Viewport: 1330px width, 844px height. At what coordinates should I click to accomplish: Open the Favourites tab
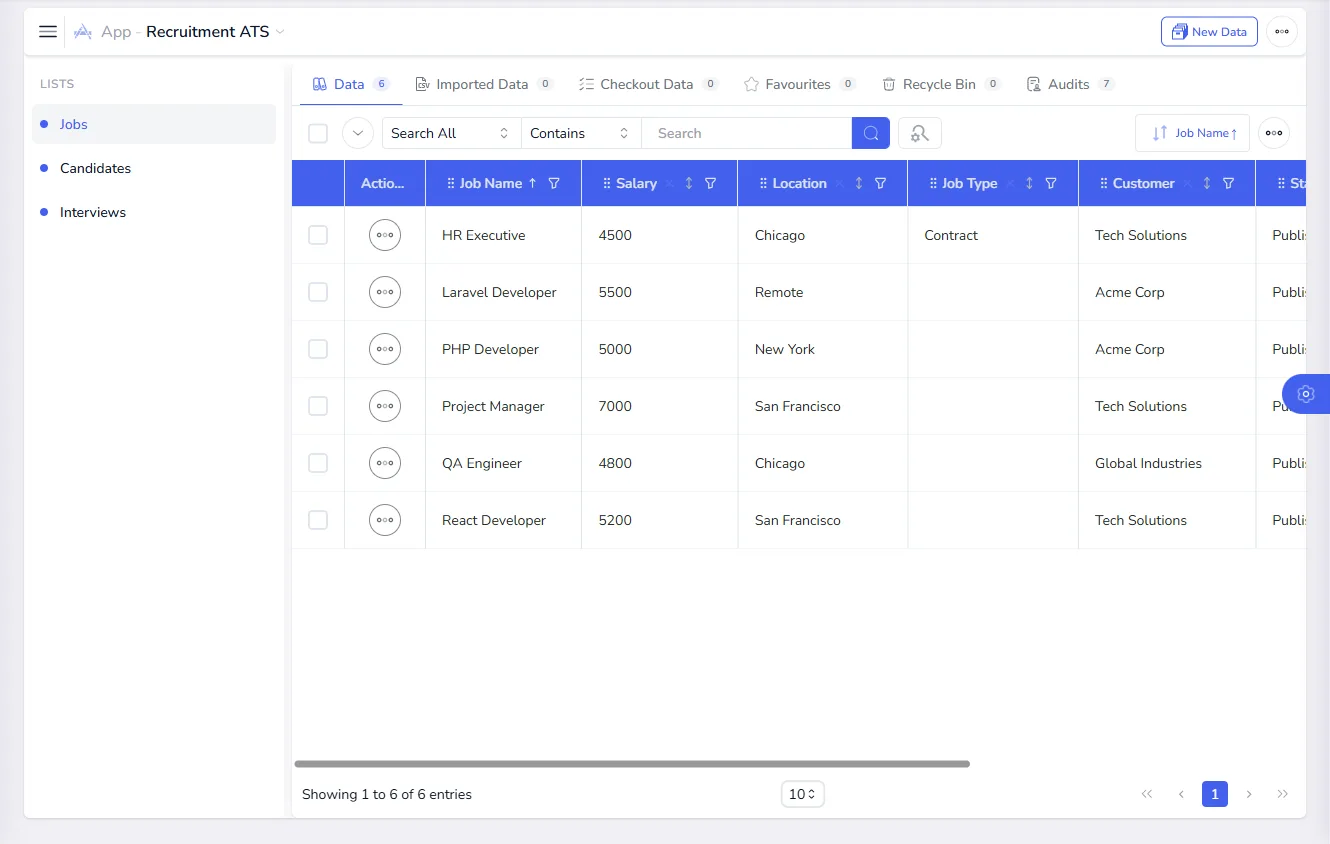(x=799, y=84)
